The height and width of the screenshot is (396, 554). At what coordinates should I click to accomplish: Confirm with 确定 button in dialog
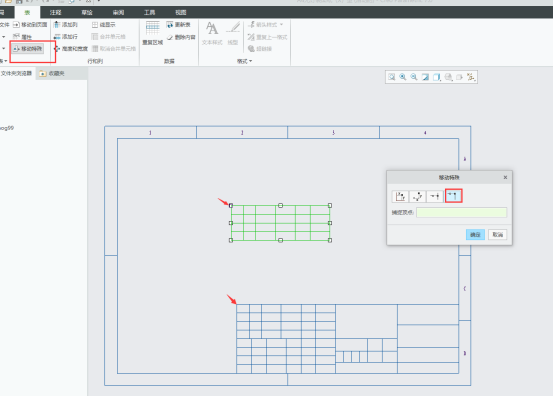[x=475, y=235]
